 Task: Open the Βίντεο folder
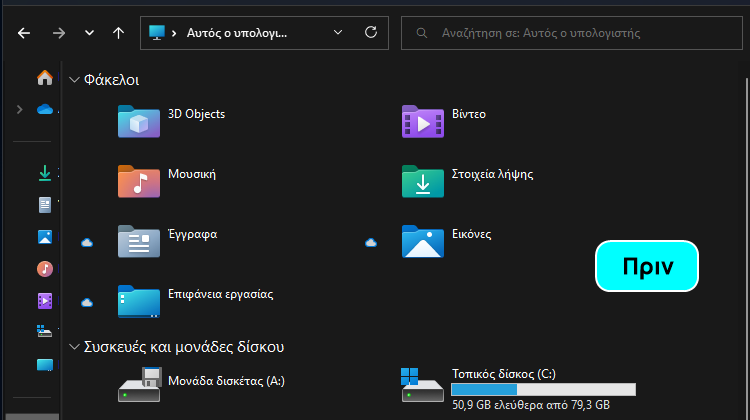pos(444,121)
